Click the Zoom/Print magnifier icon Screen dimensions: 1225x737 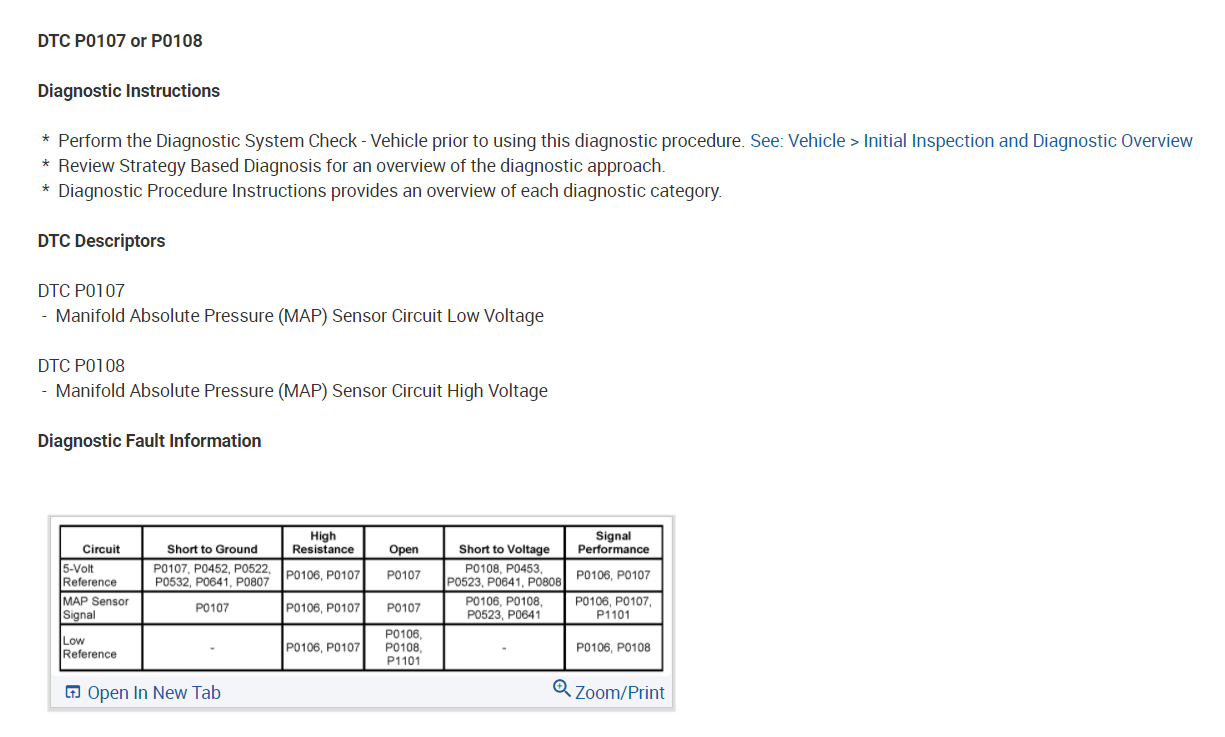click(x=562, y=689)
